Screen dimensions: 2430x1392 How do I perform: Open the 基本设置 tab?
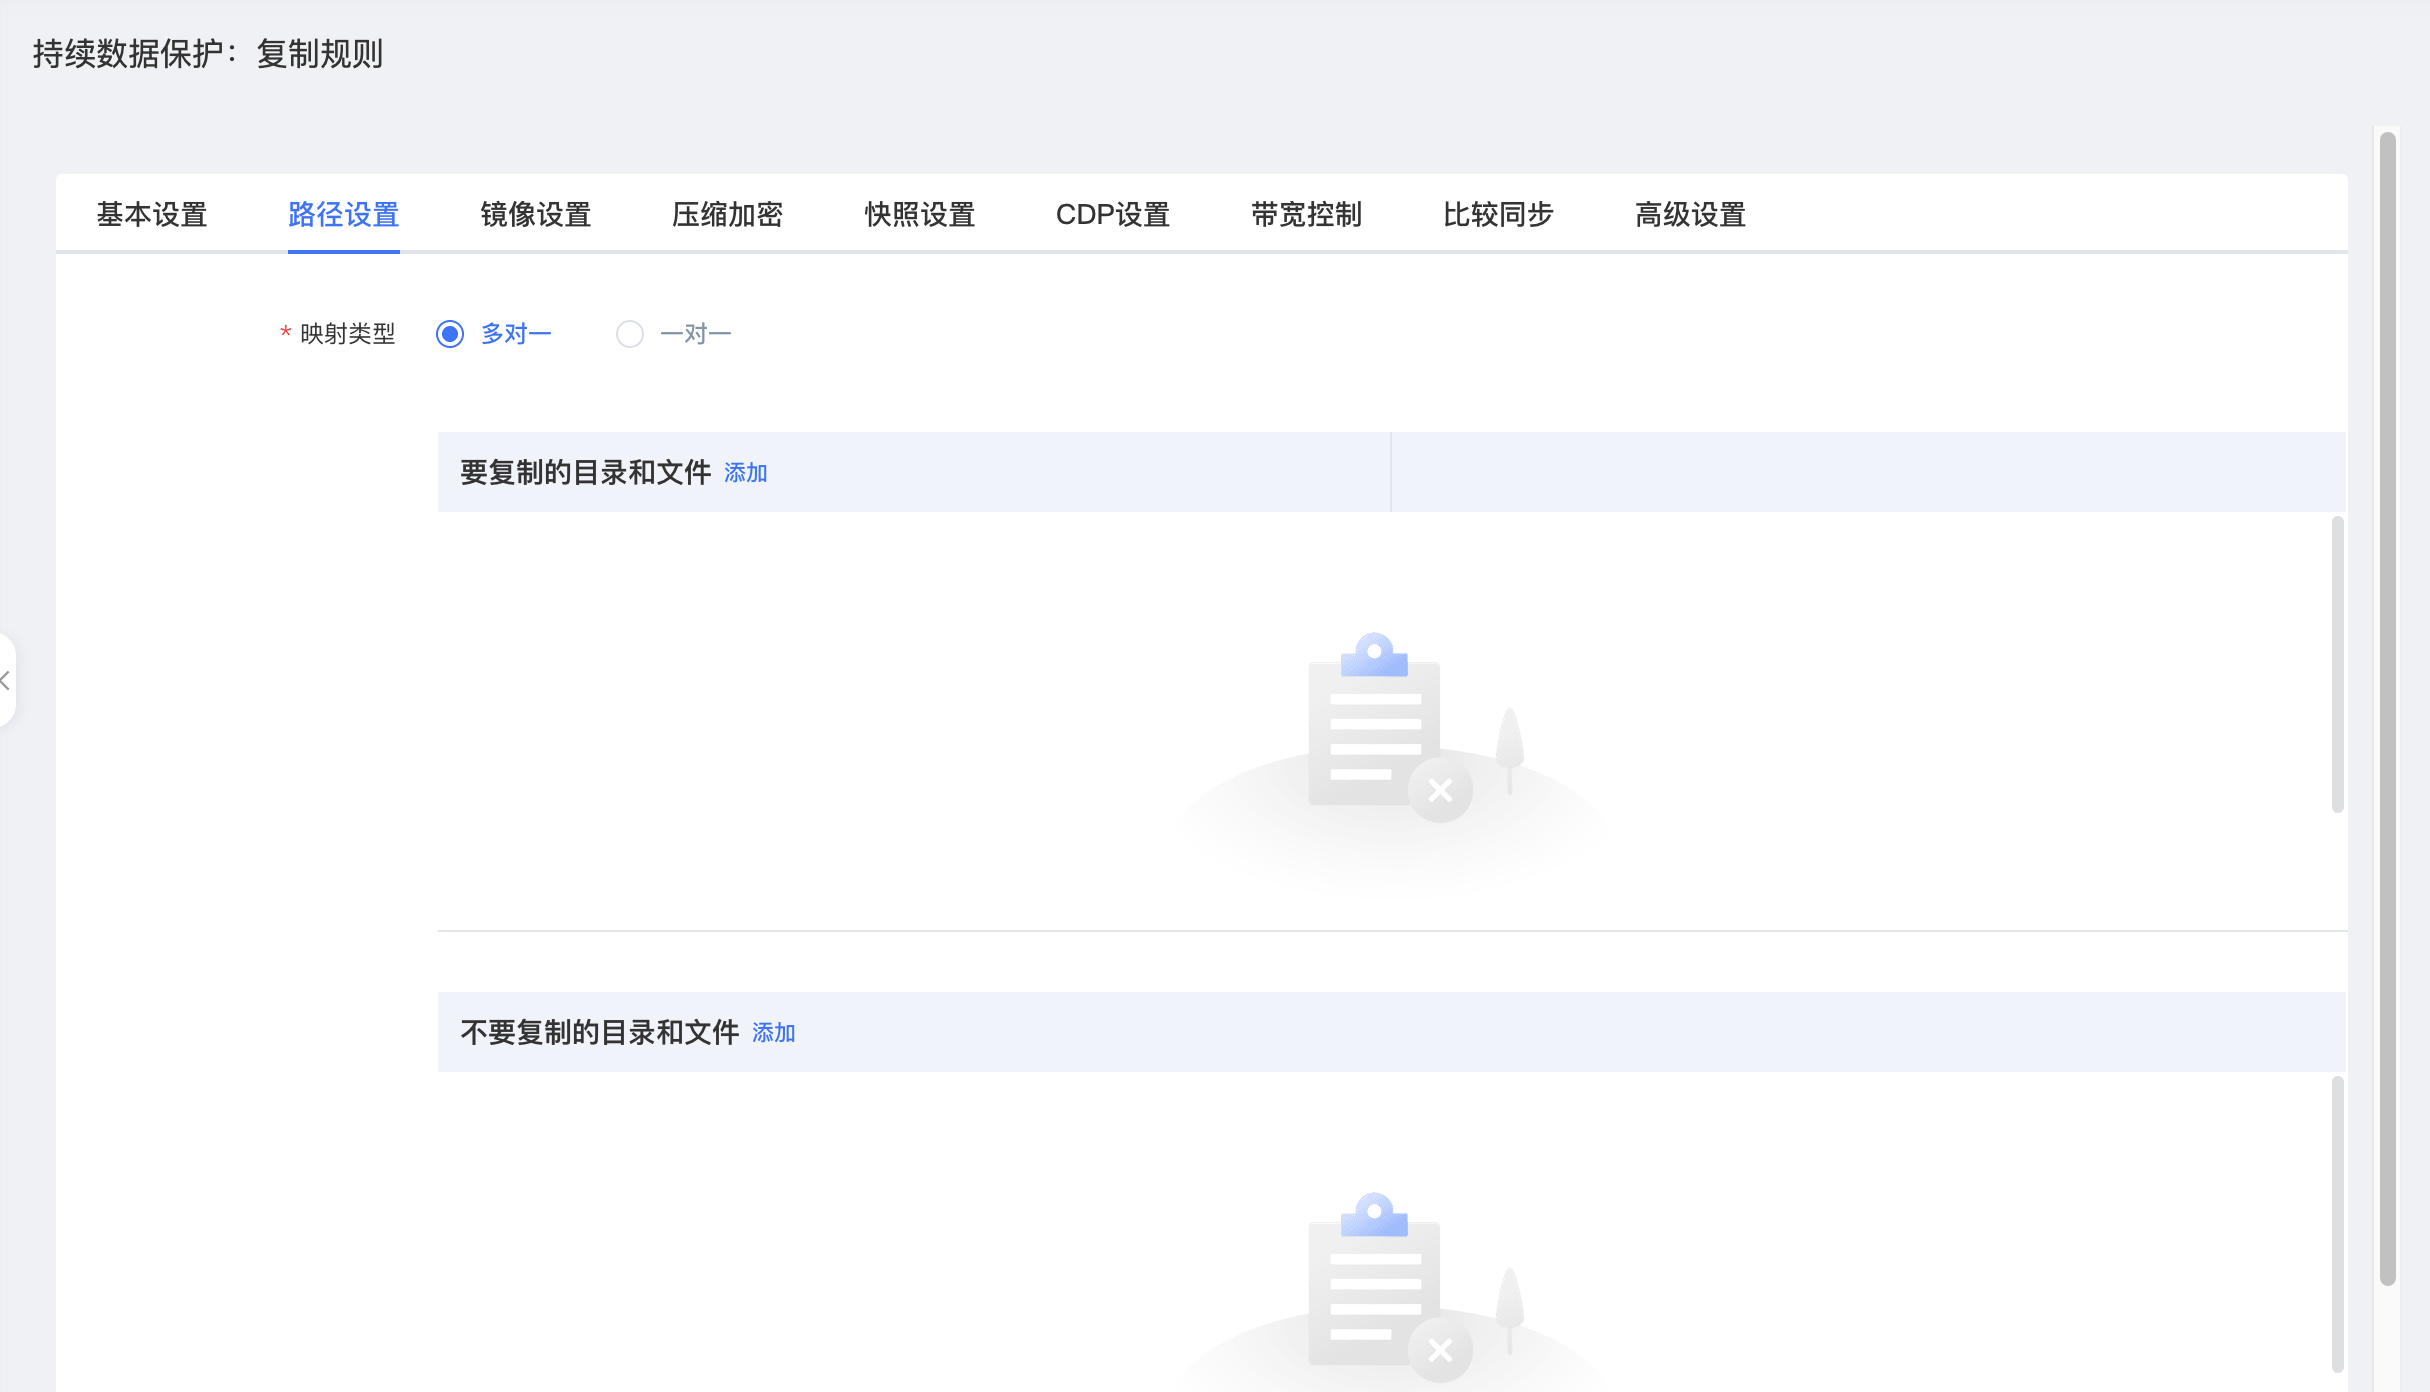click(152, 214)
